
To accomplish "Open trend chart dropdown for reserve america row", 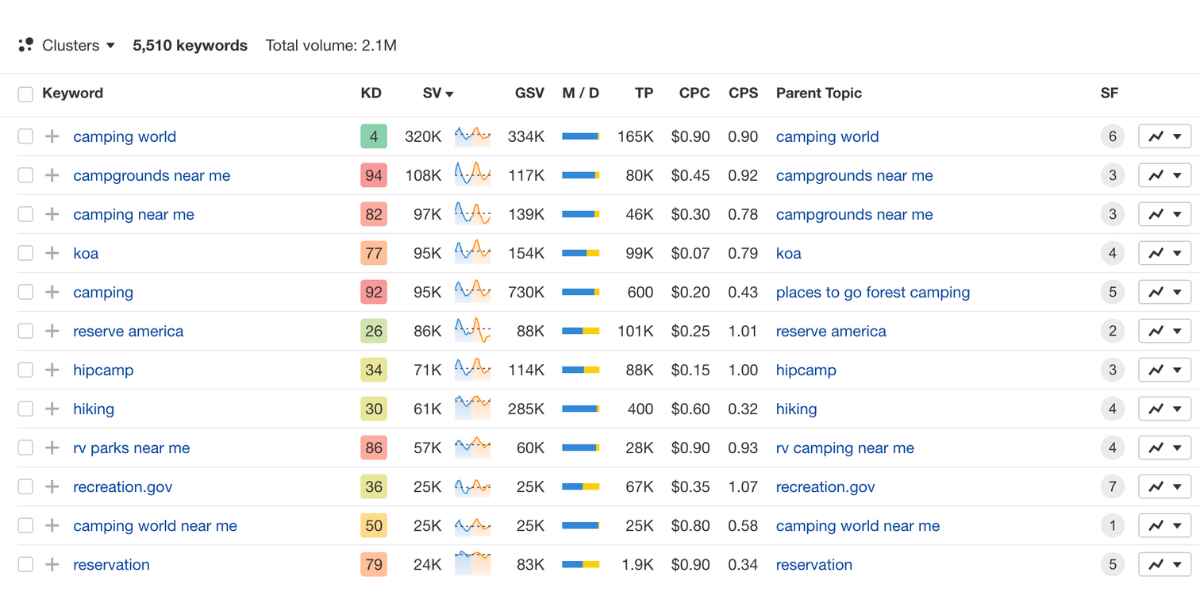I will point(1165,332).
